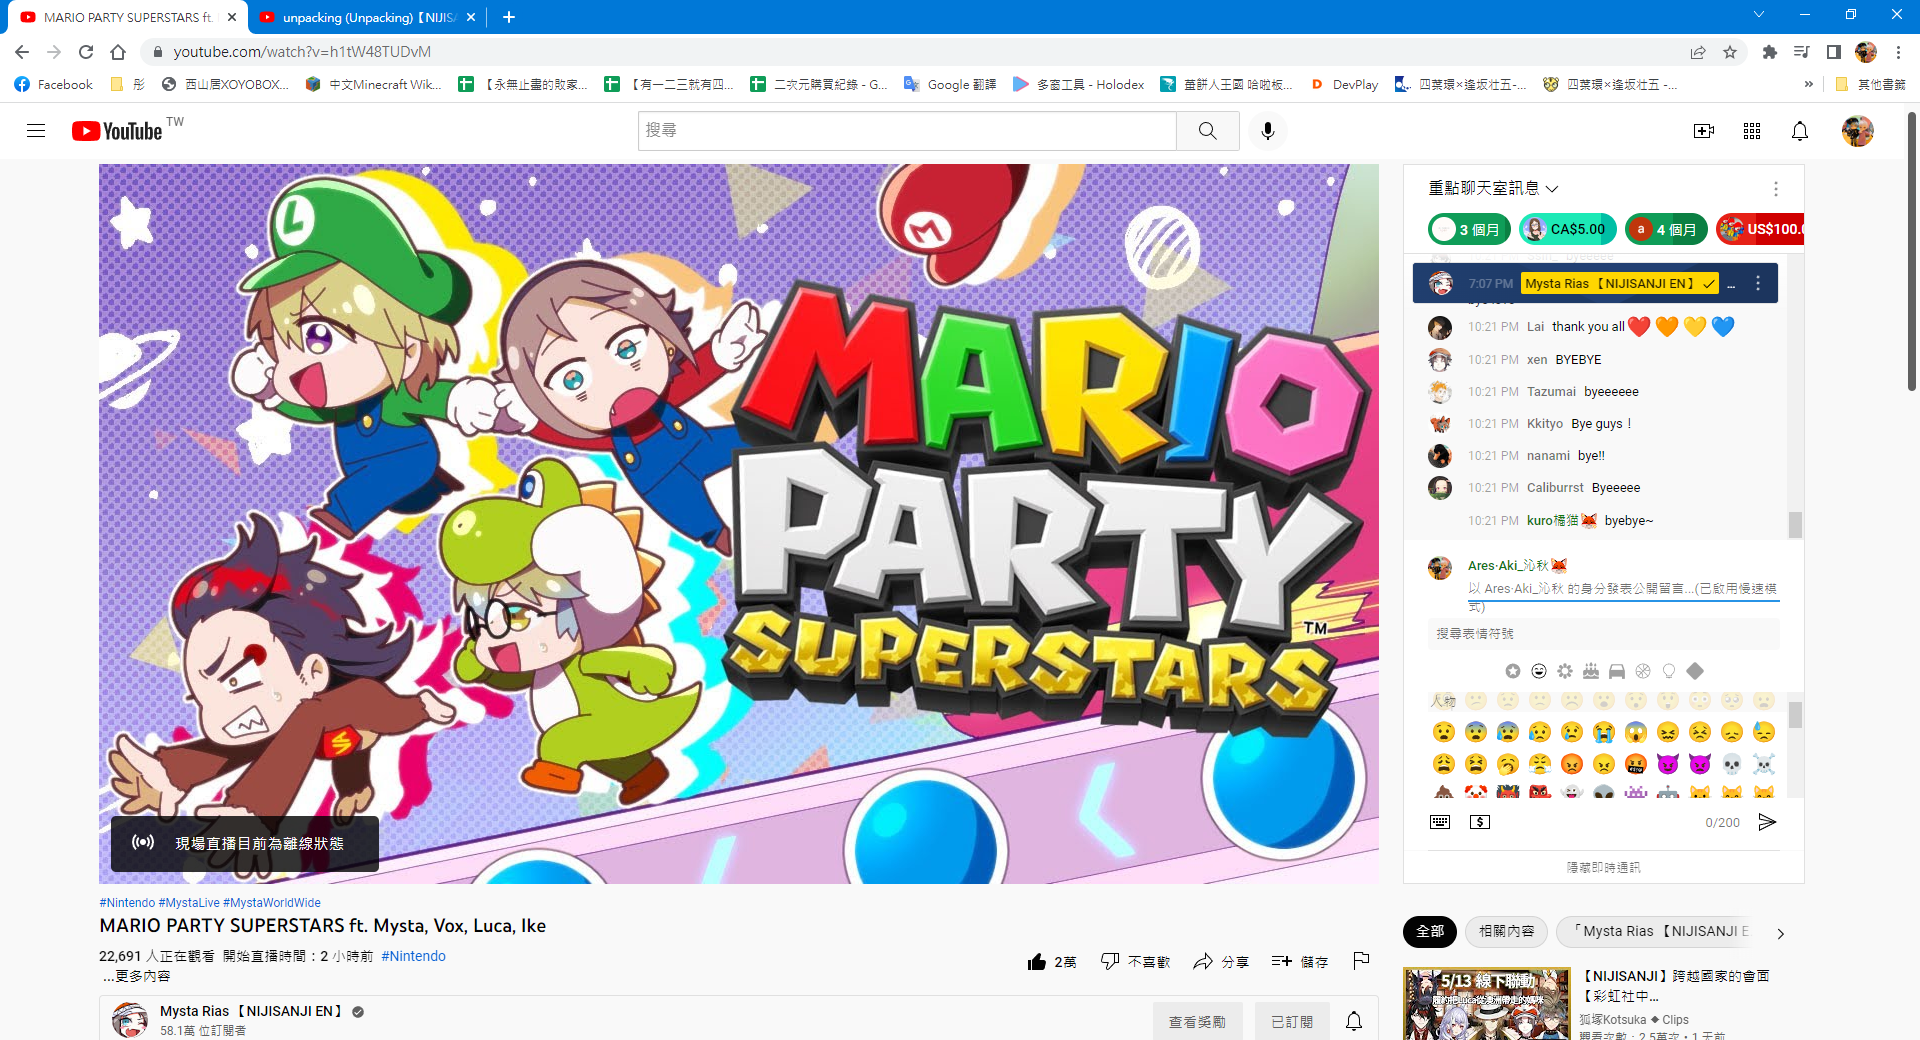Open the account avatar menu
This screenshot has width=1920, height=1040.
(x=1858, y=131)
